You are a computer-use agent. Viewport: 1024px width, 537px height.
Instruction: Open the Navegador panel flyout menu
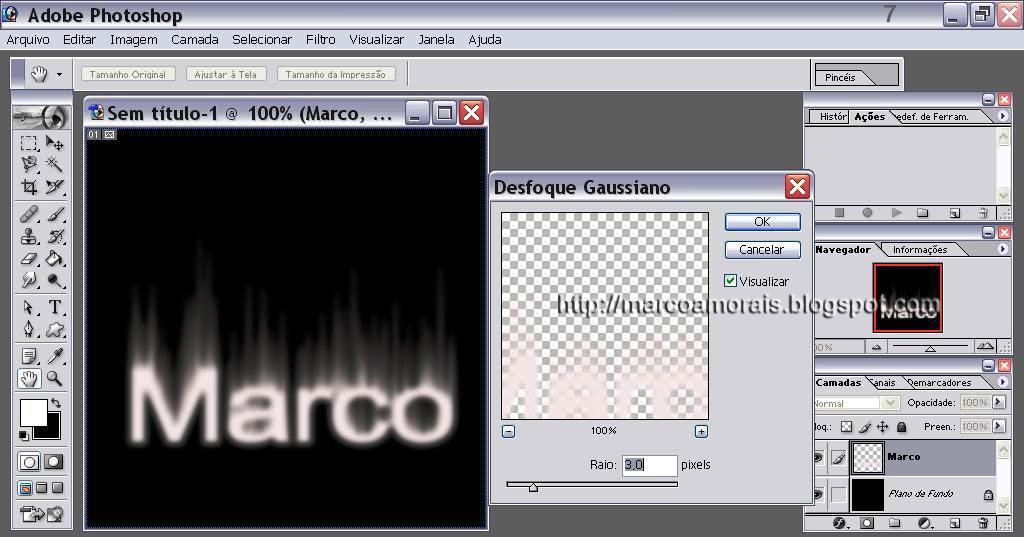(1002, 249)
